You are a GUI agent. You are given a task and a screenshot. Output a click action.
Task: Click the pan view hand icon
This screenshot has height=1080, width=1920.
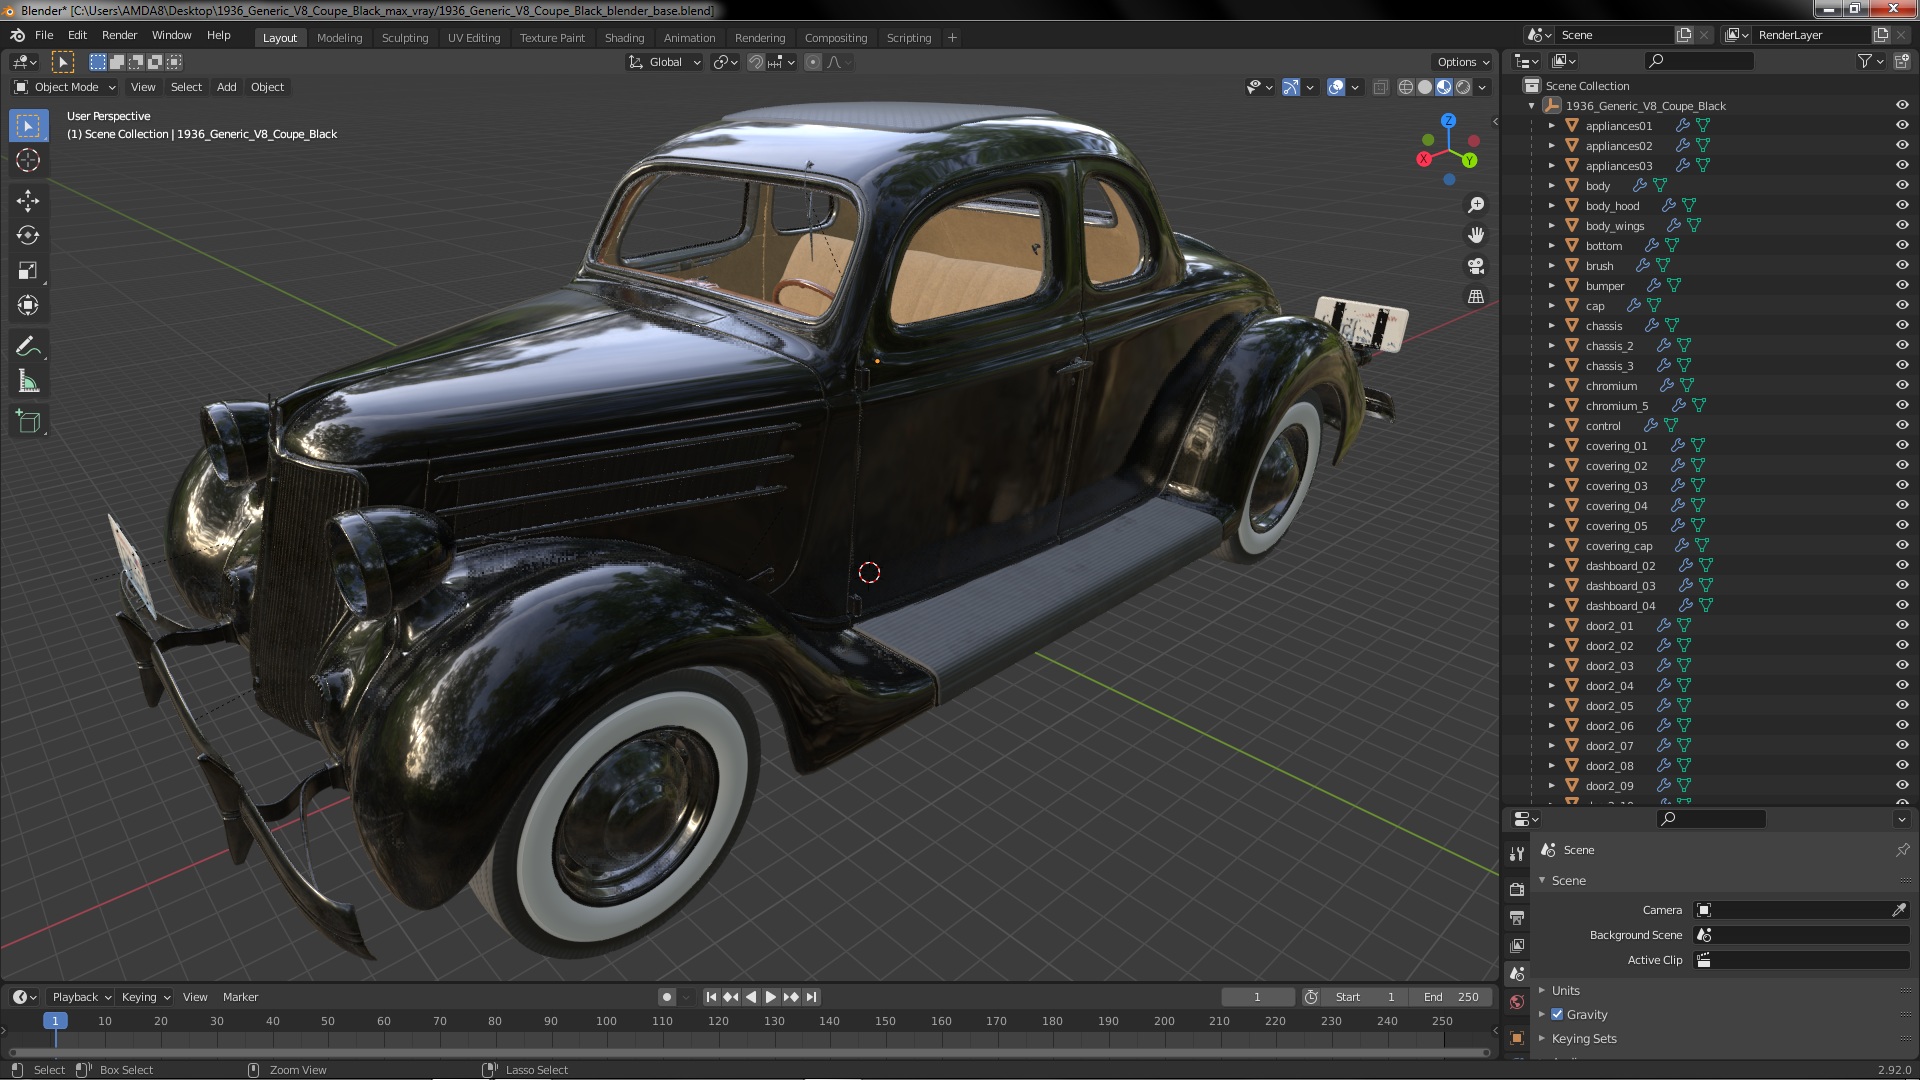coord(1476,236)
